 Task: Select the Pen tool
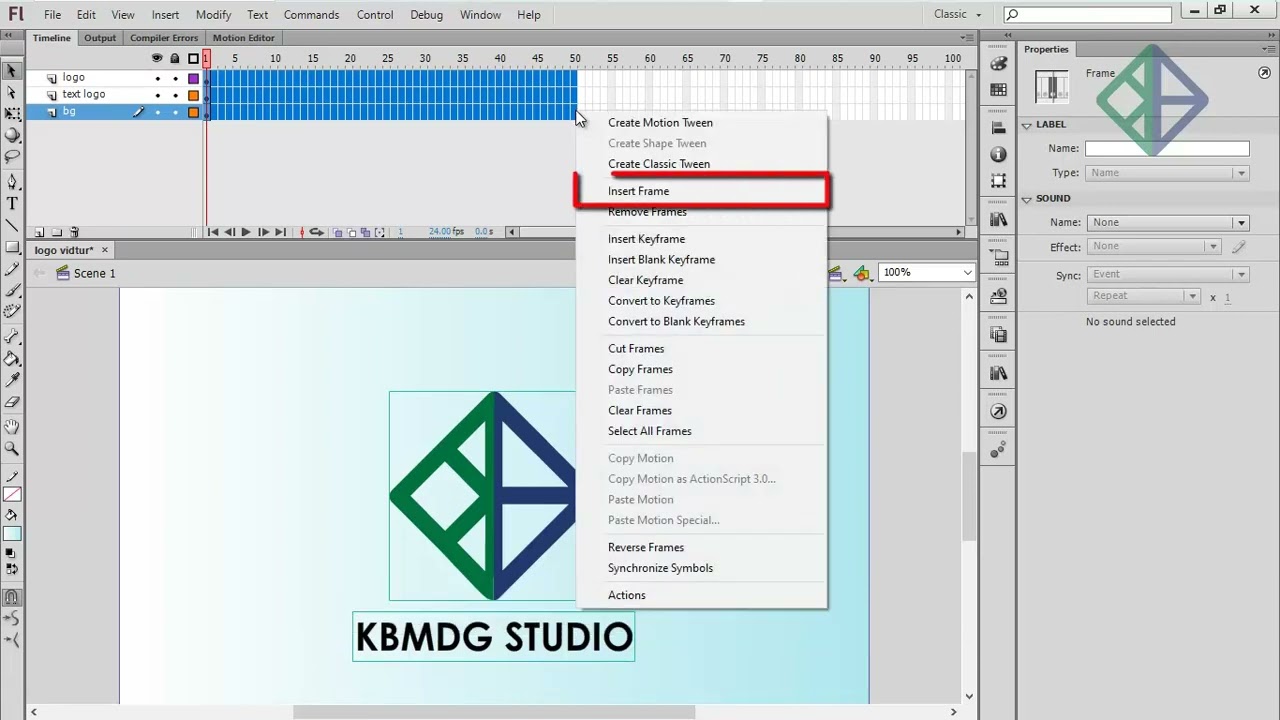12,182
